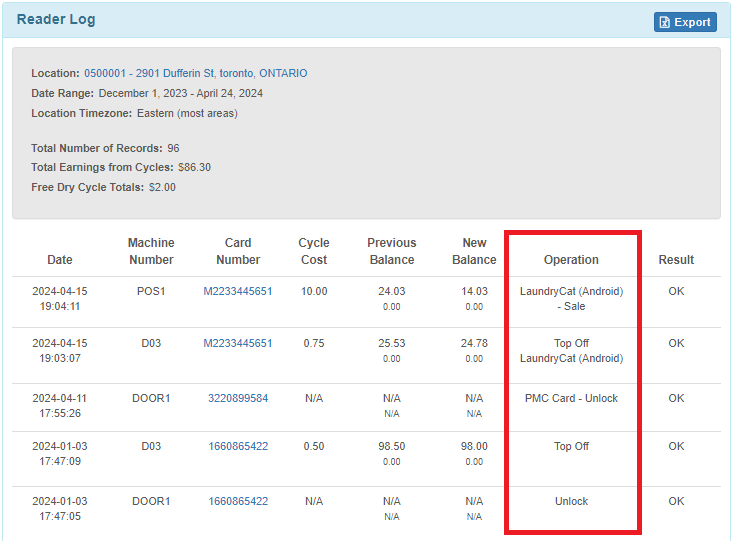Click the Result column header
This screenshot has height=541, width=731.
coord(676,259)
